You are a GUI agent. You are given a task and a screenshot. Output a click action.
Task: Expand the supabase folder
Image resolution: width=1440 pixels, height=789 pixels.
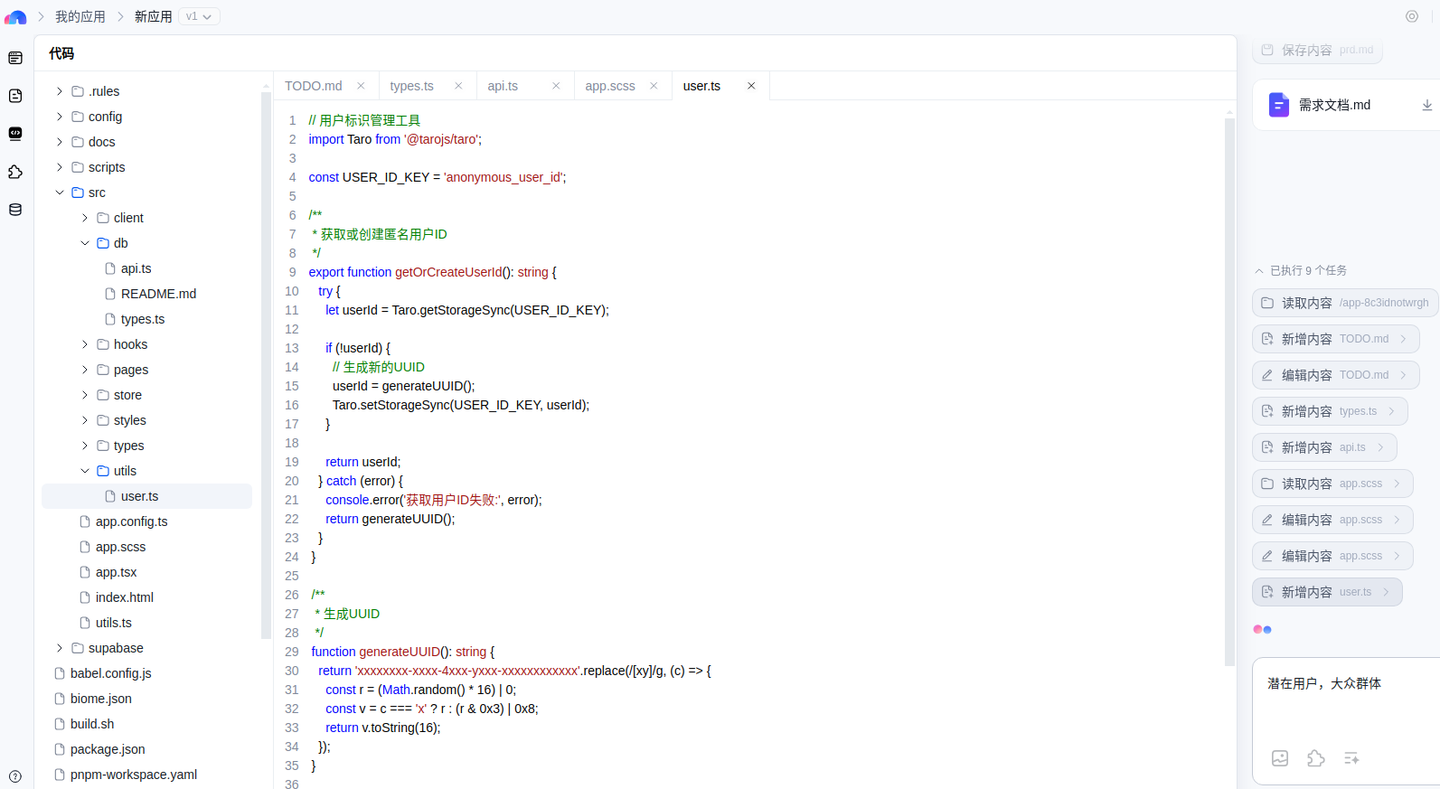pos(60,648)
